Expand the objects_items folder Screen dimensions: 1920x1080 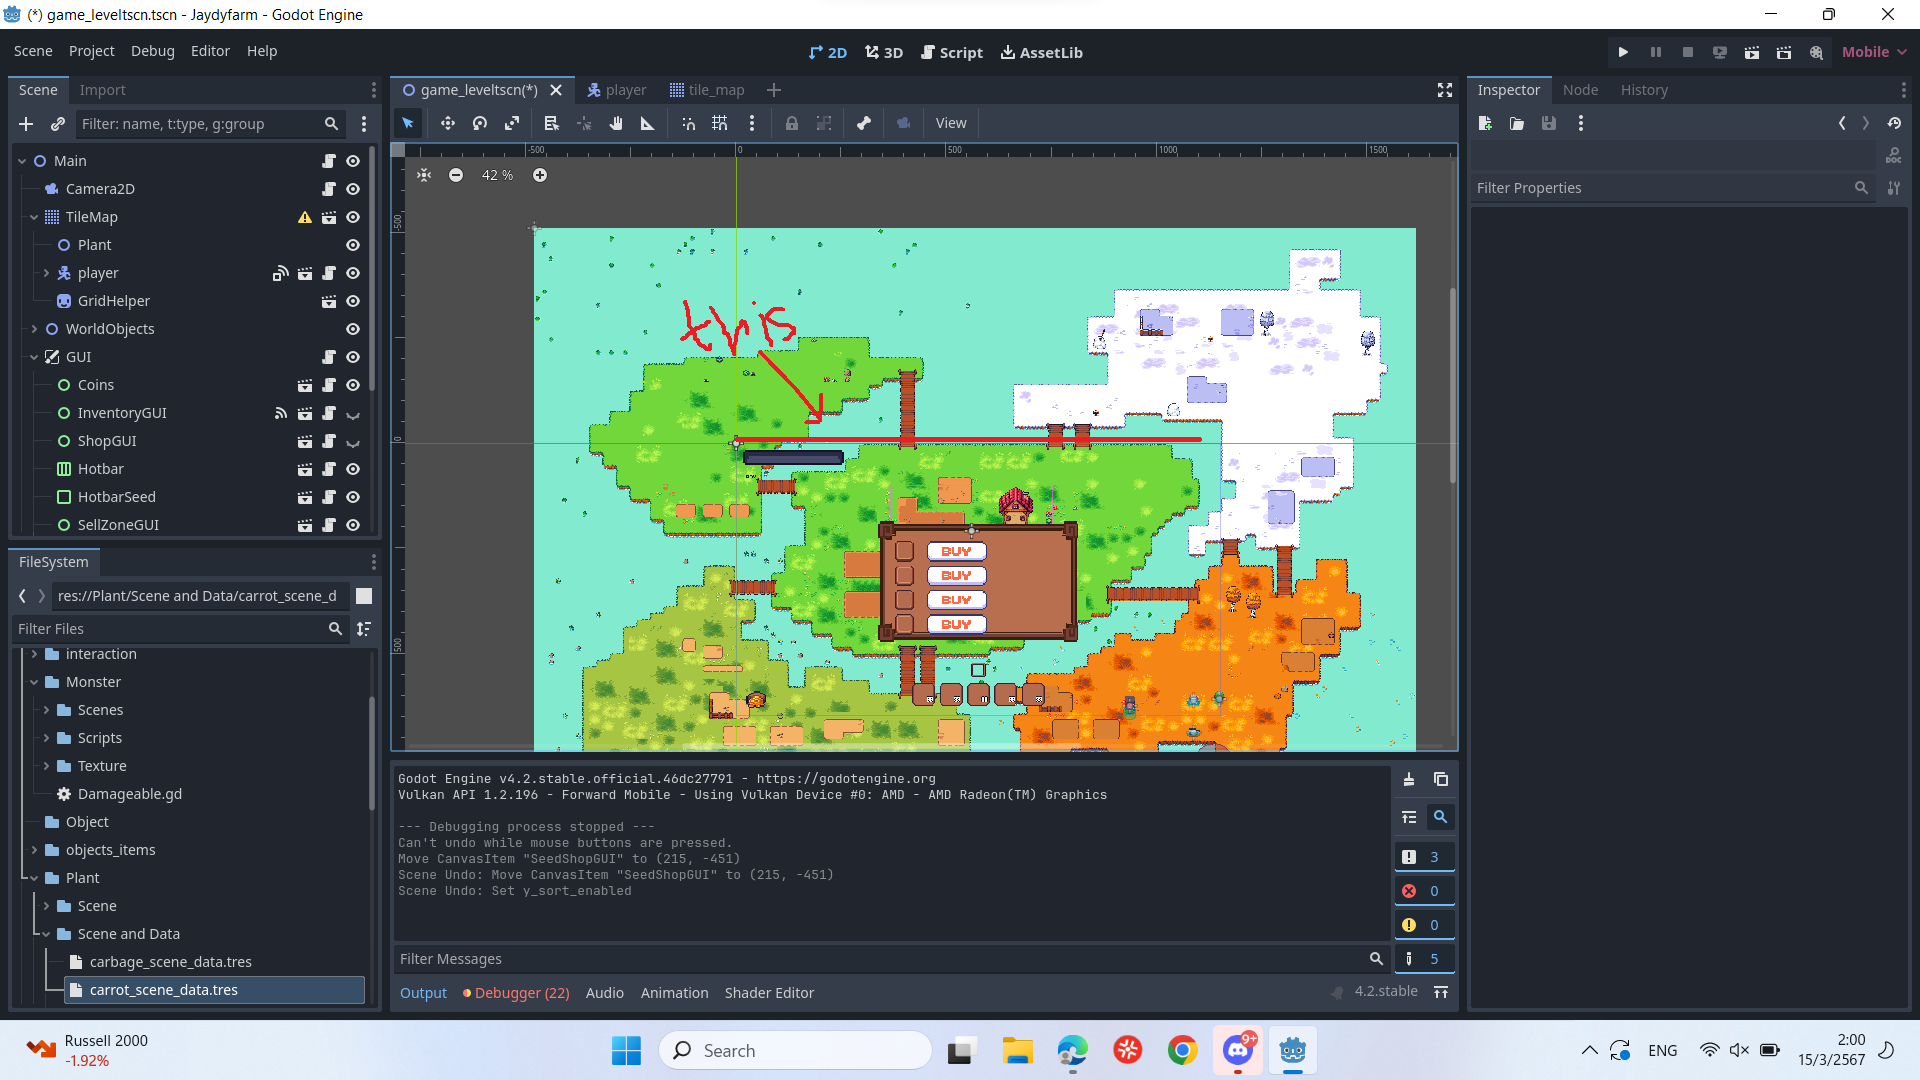tap(34, 850)
